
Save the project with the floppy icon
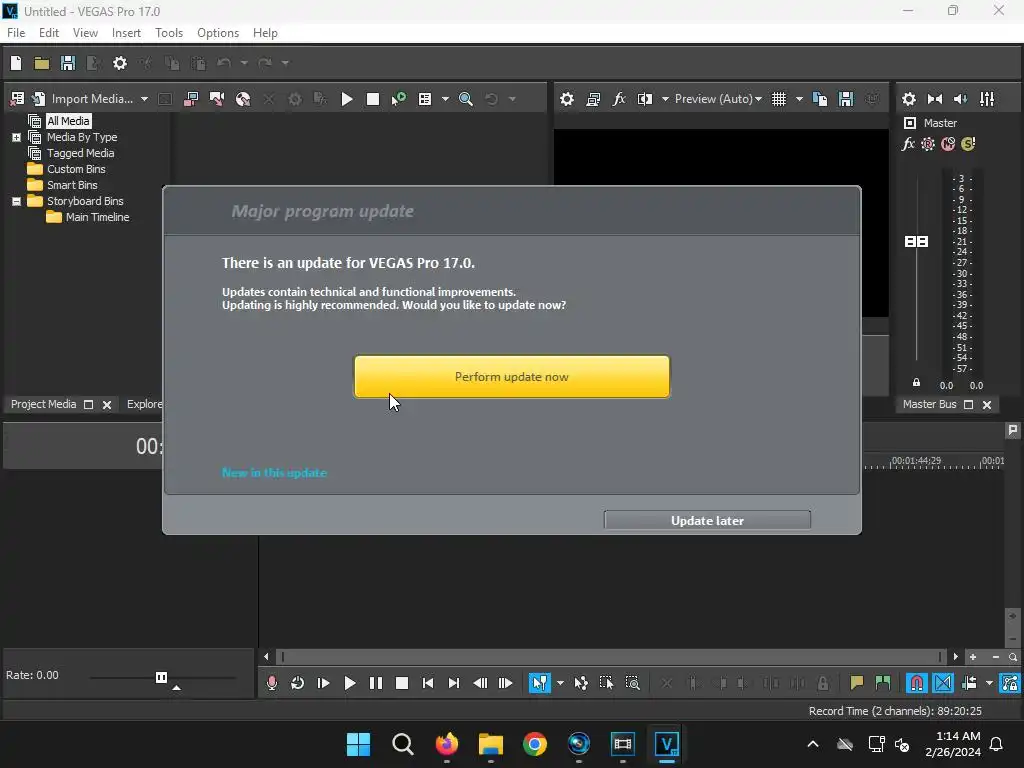(68, 63)
